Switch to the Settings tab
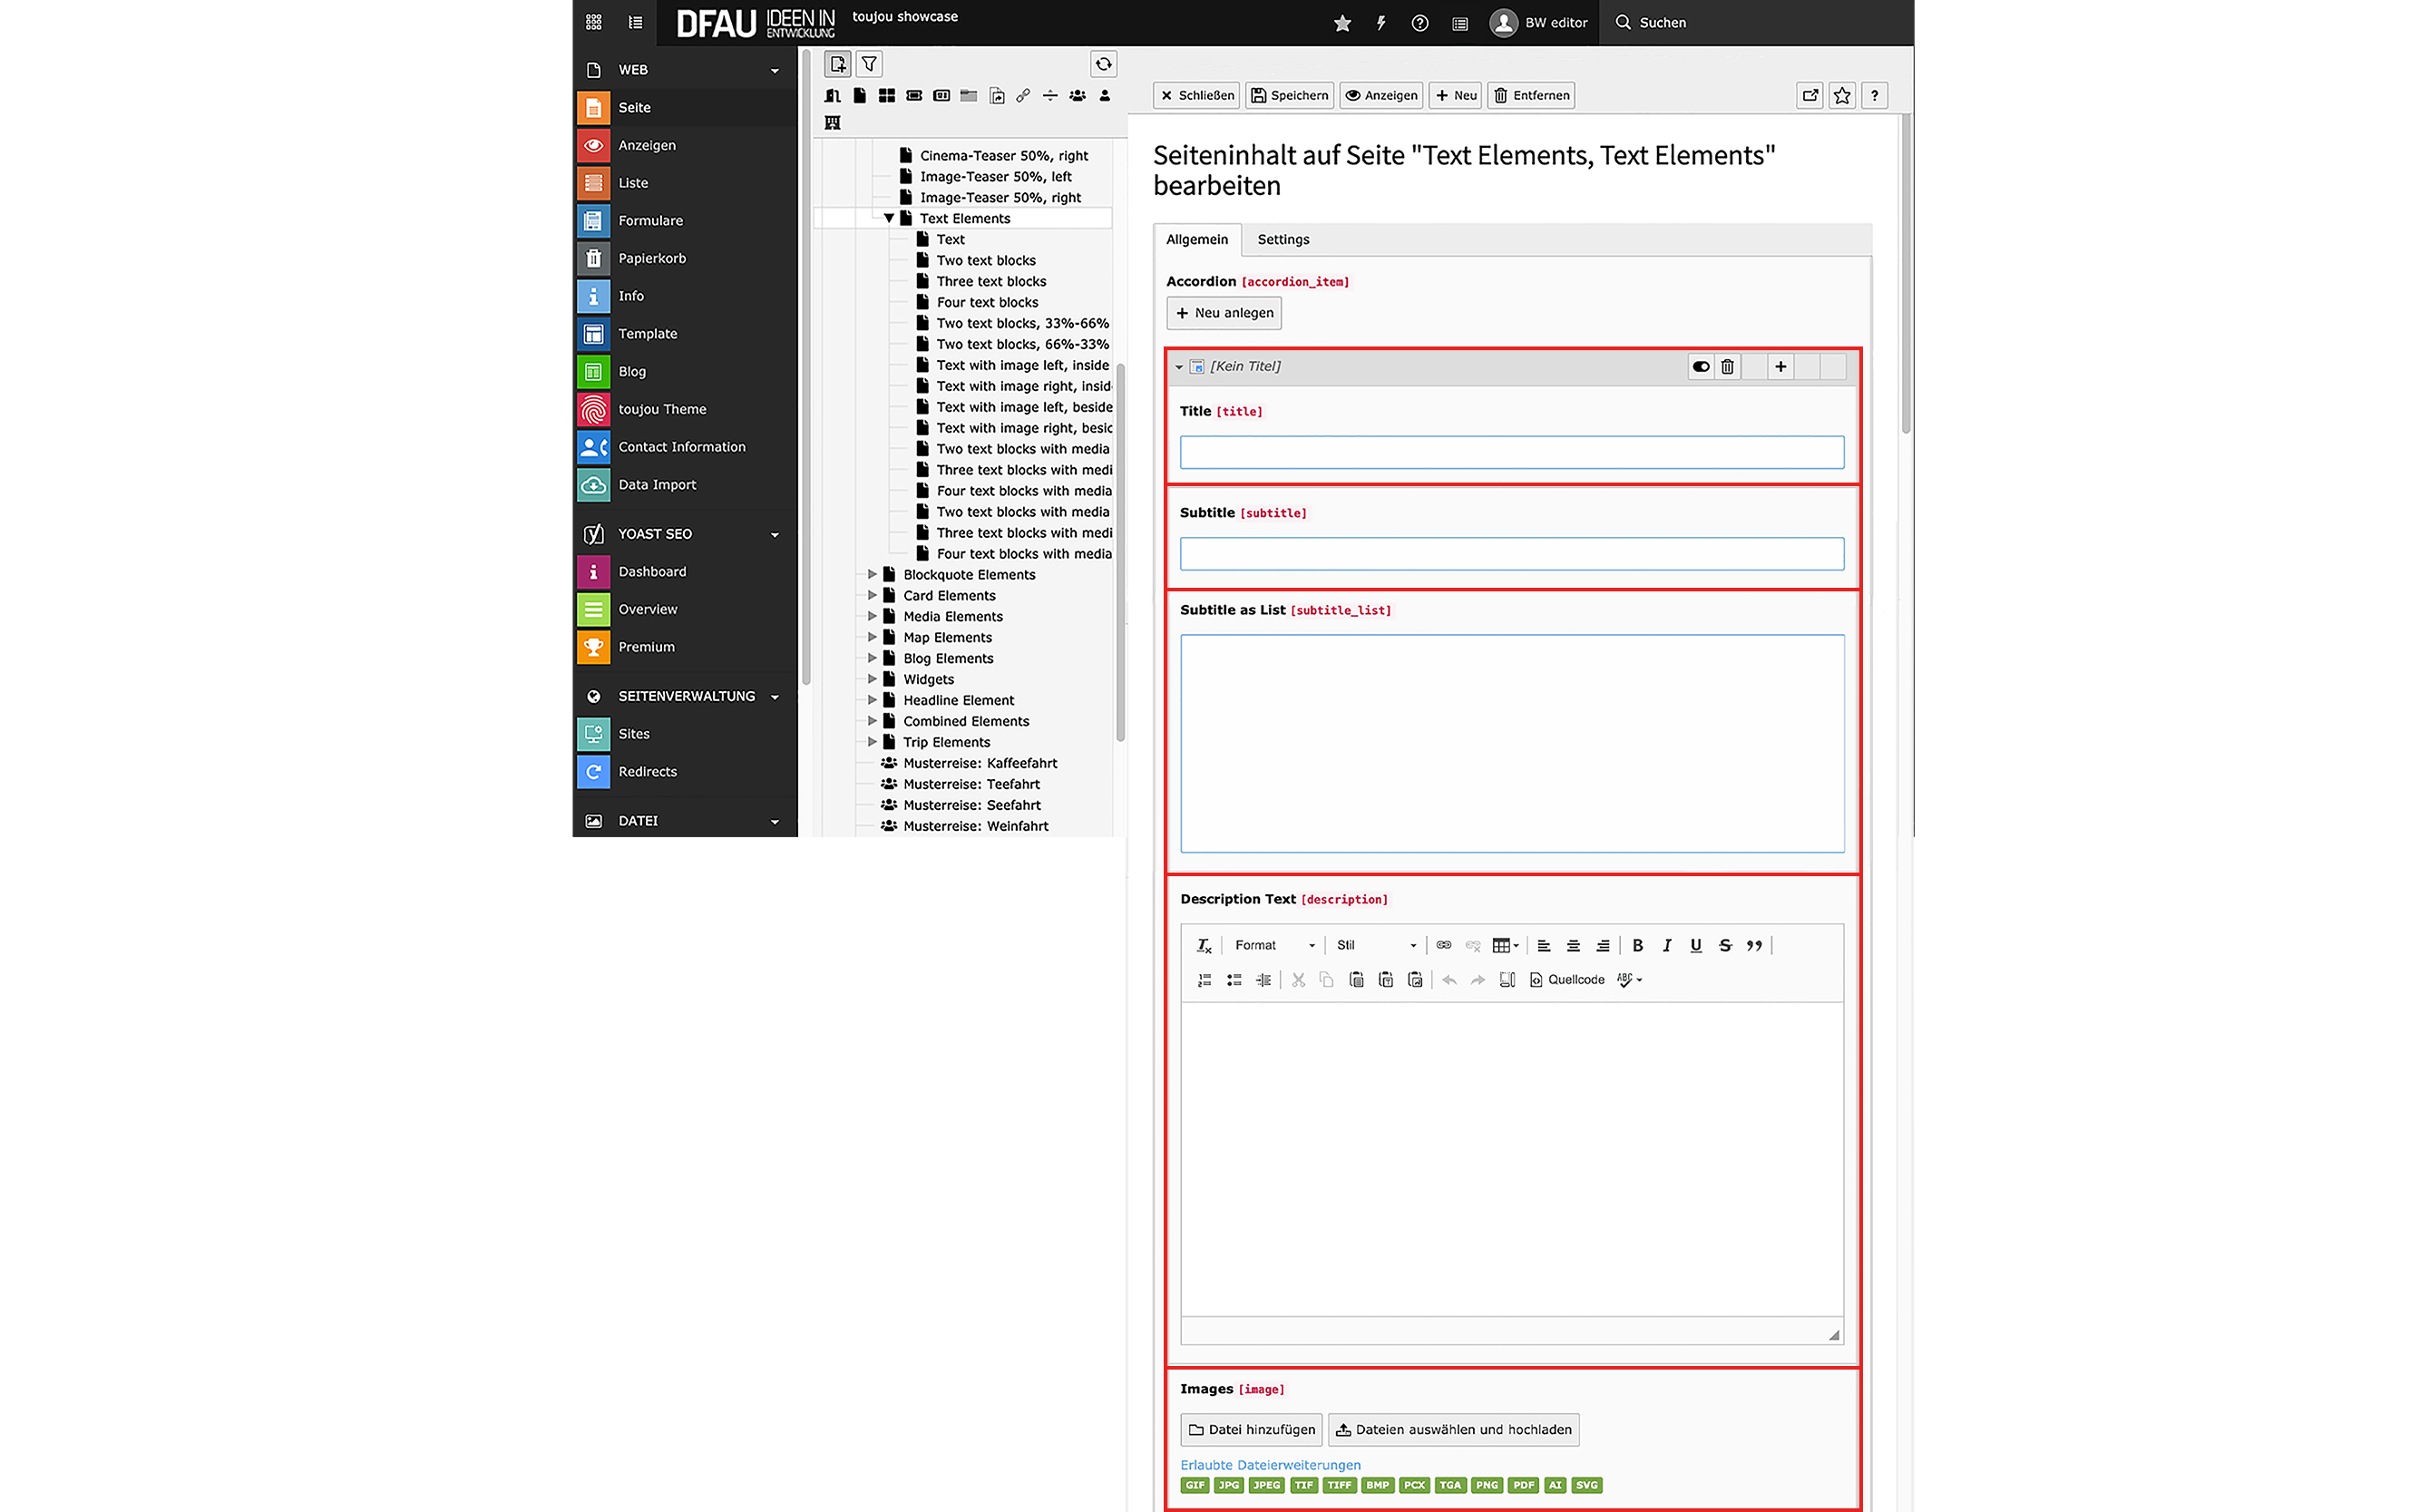2419x1512 pixels. [1283, 239]
